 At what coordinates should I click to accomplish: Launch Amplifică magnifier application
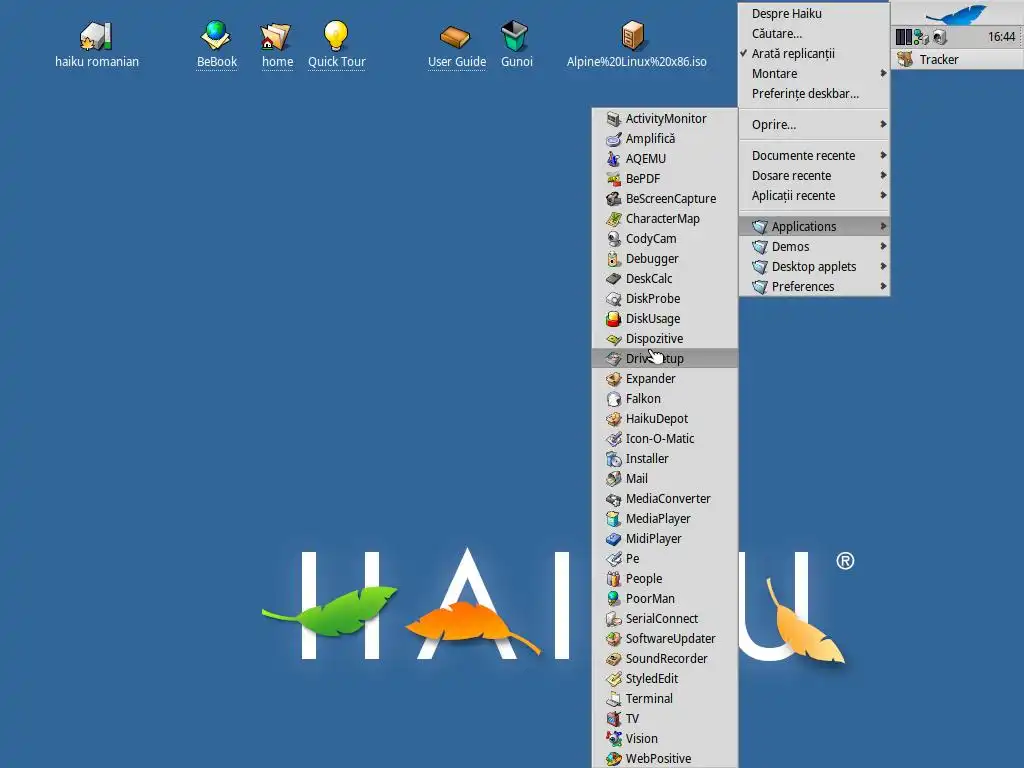point(665,138)
